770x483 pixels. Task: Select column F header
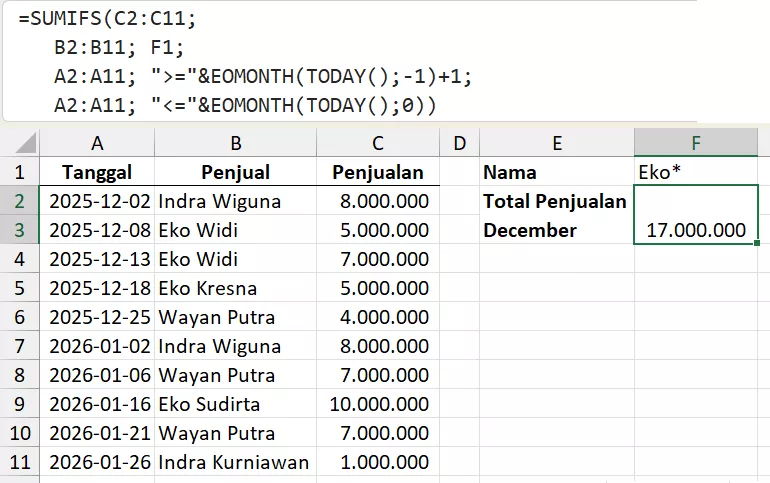(696, 143)
